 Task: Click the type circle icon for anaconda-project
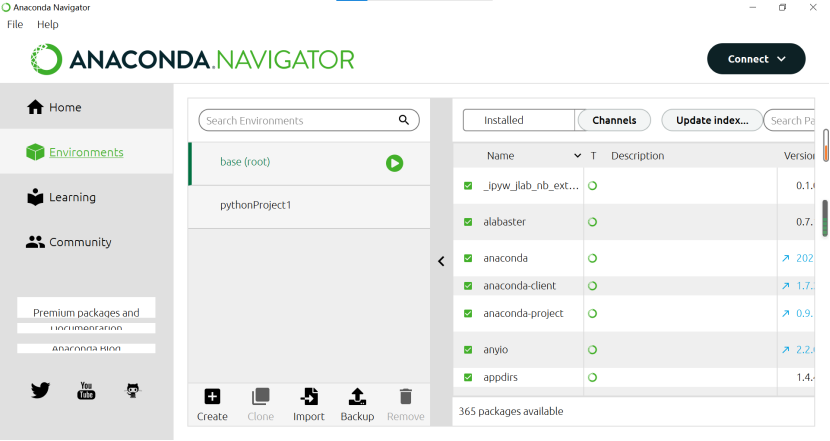(x=592, y=313)
